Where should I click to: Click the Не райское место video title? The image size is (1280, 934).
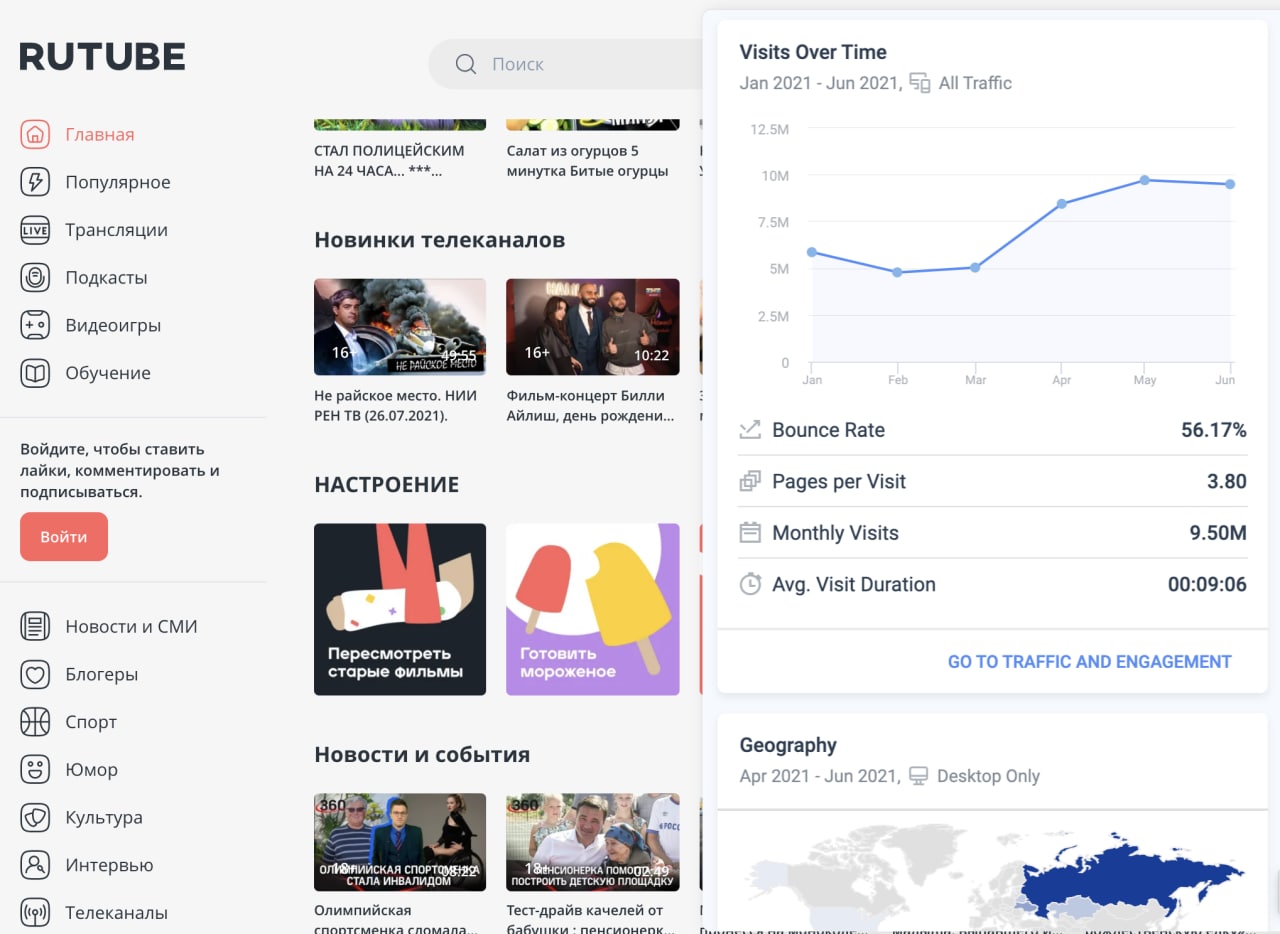pos(395,405)
